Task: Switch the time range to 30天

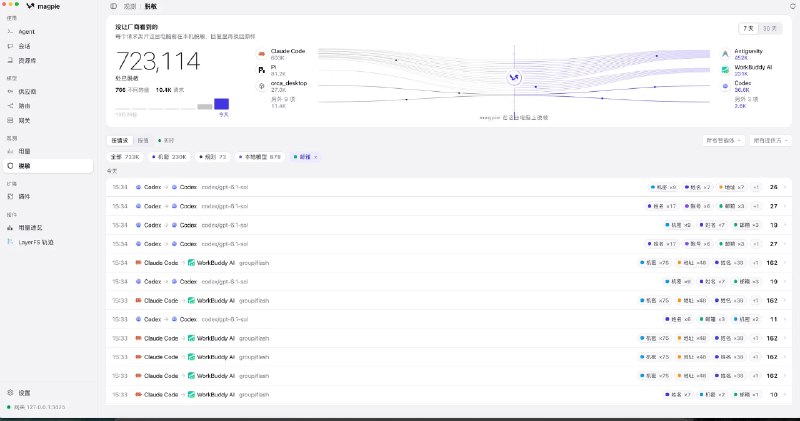Action: 770,29
